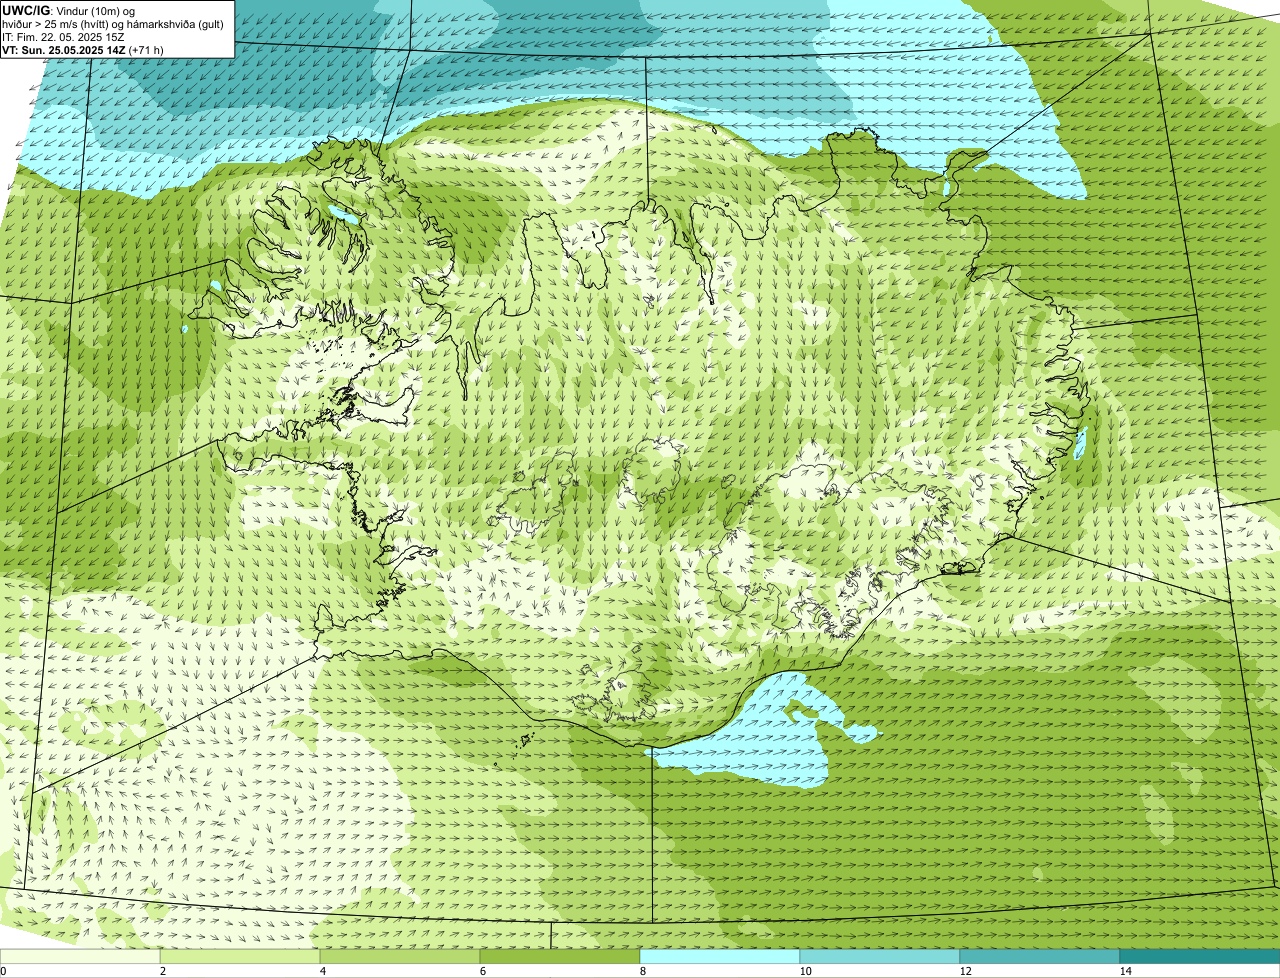This screenshot has width=1280, height=978.
Task: Click the 6–8 m/s green legend swatch
Action: tap(560, 956)
